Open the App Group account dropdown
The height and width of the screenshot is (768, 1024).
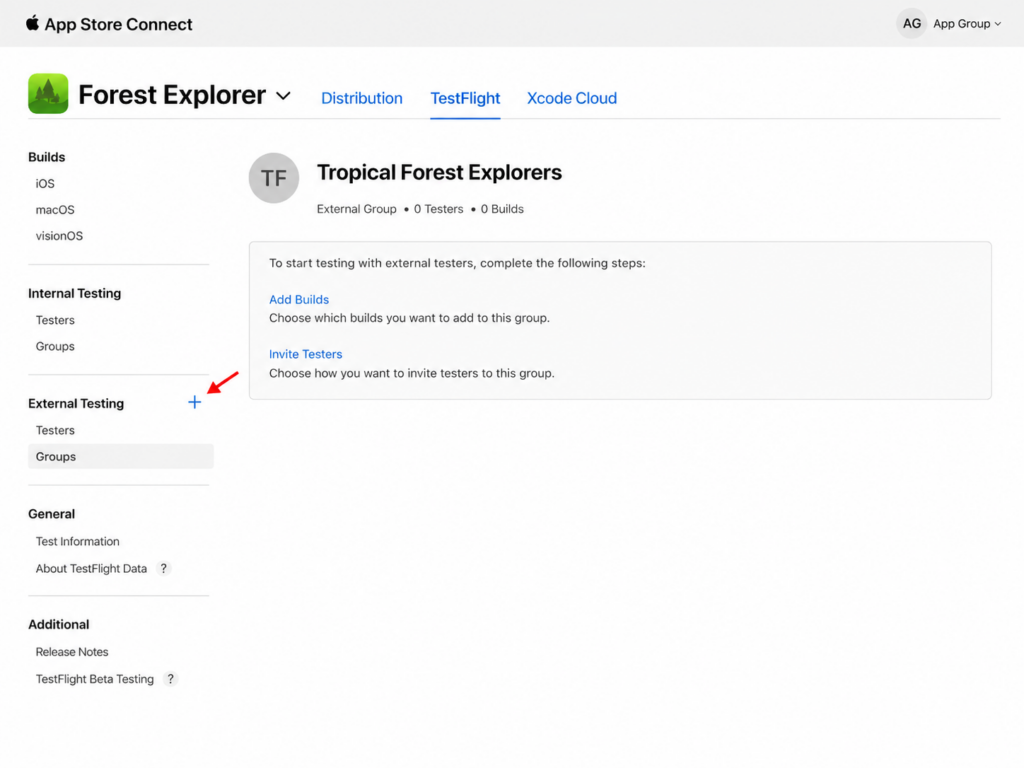(967, 24)
